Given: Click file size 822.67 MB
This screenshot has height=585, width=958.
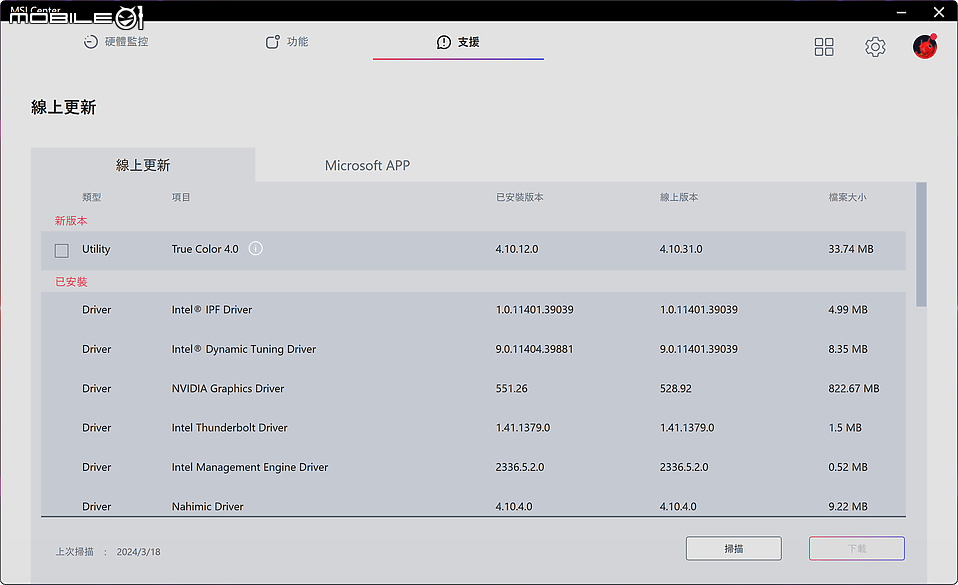Looking at the screenshot, I should pyautogui.click(x=854, y=388).
